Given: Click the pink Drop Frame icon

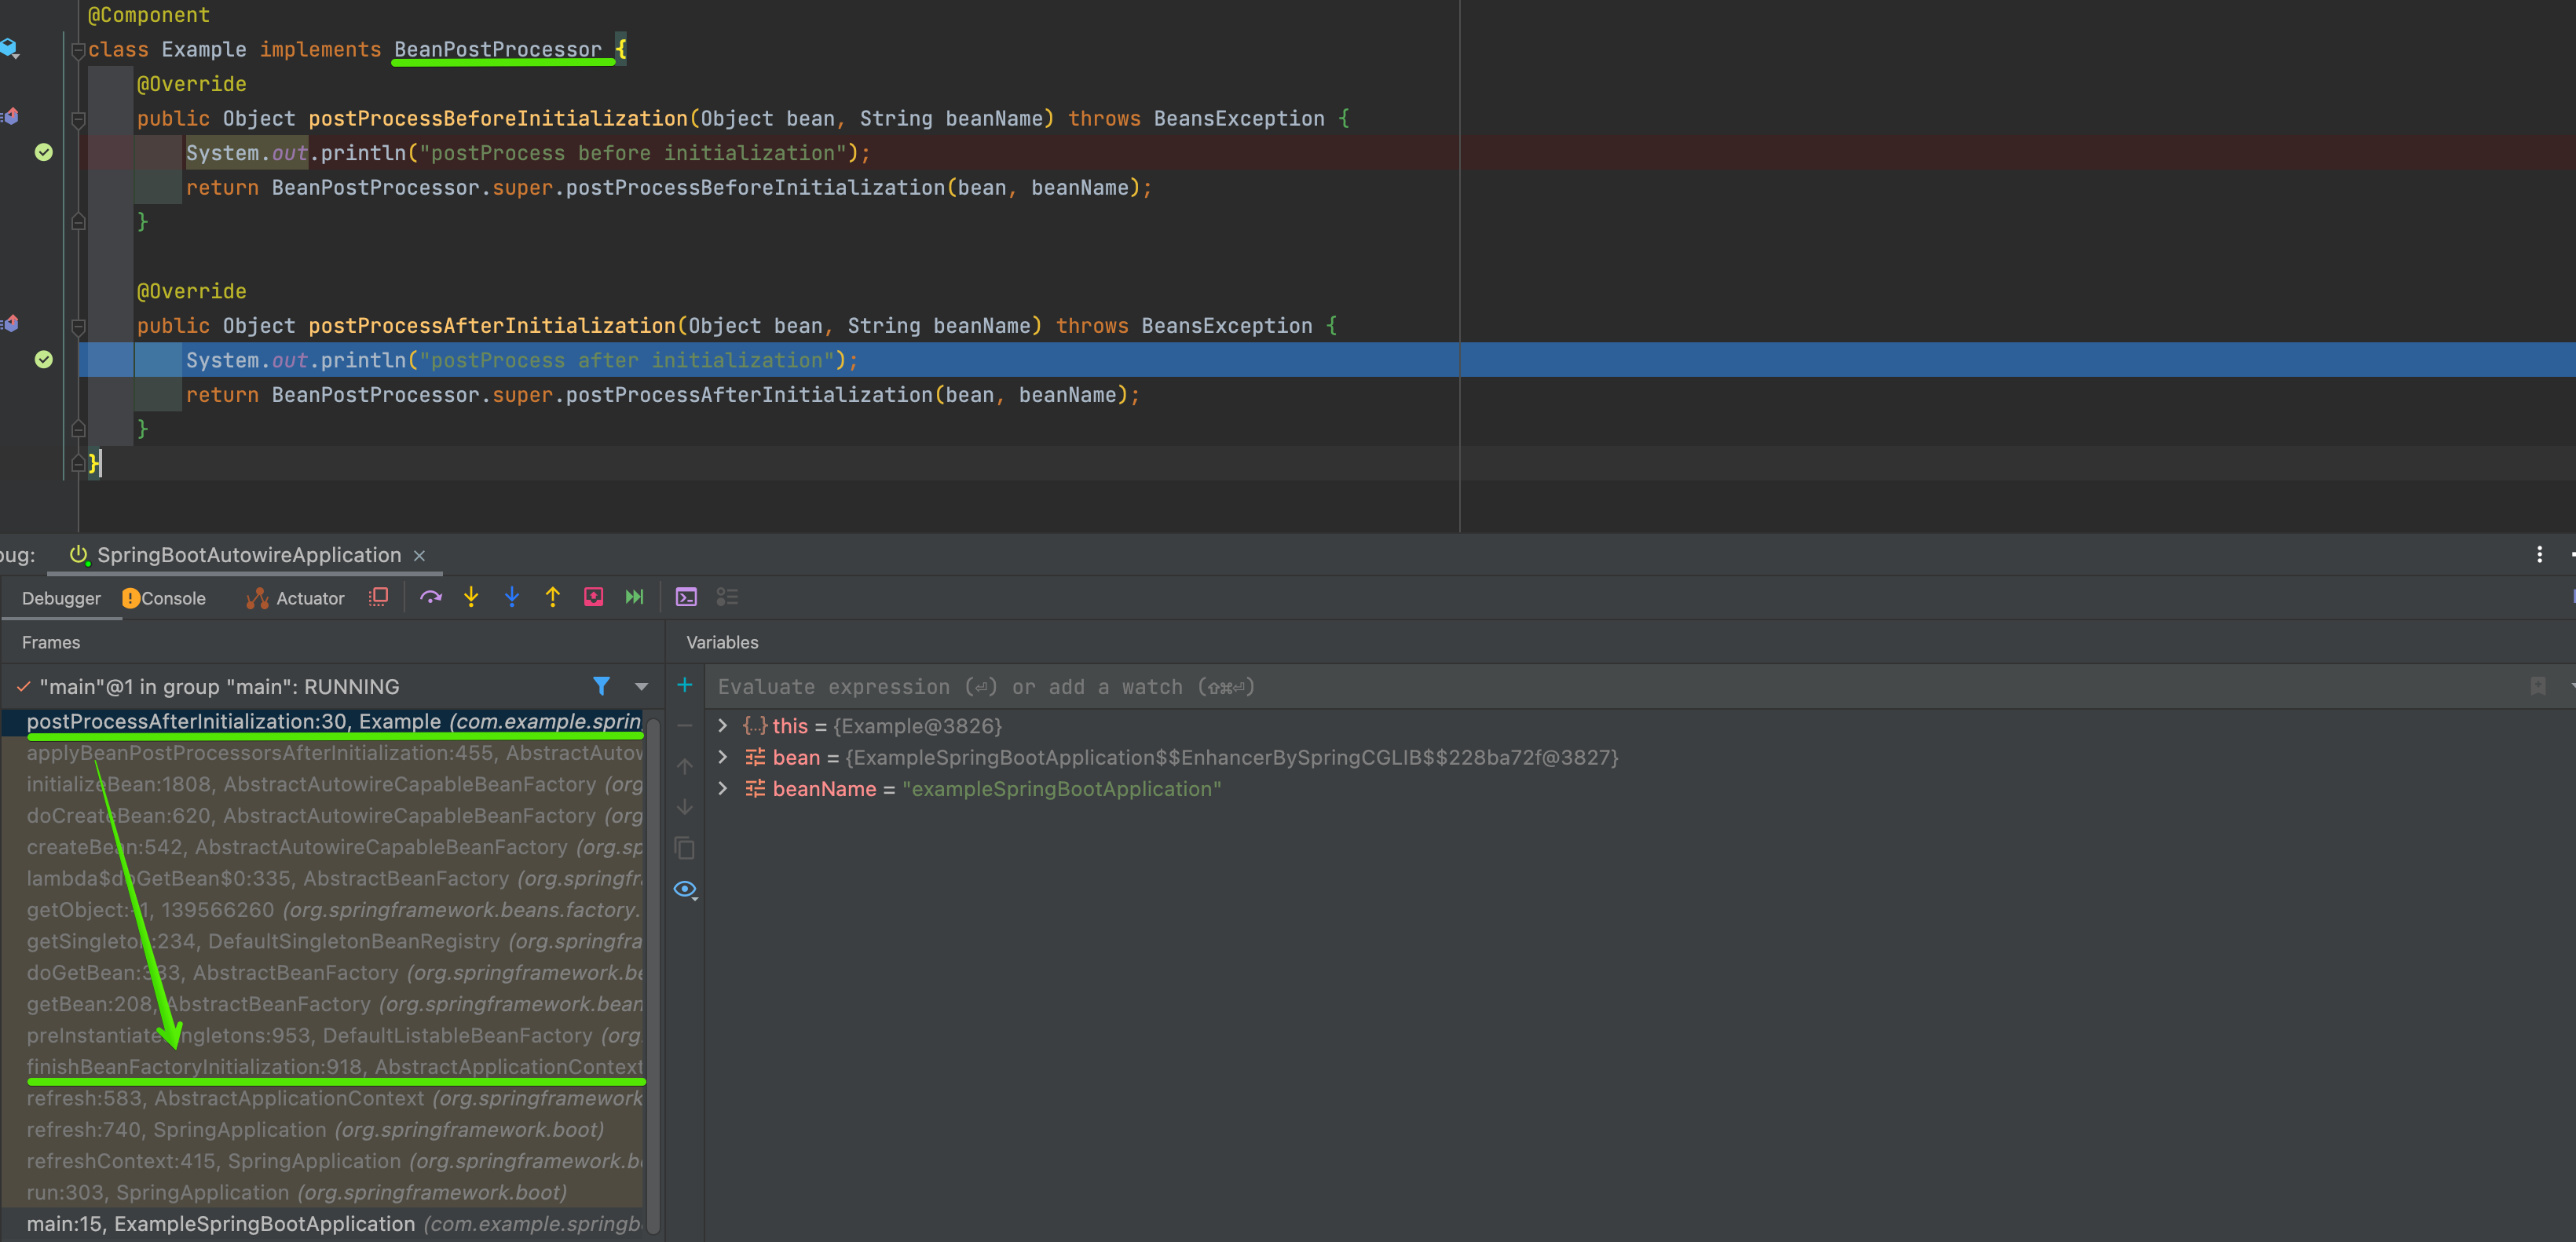Looking at the screenshot, I should pos(593,597).
